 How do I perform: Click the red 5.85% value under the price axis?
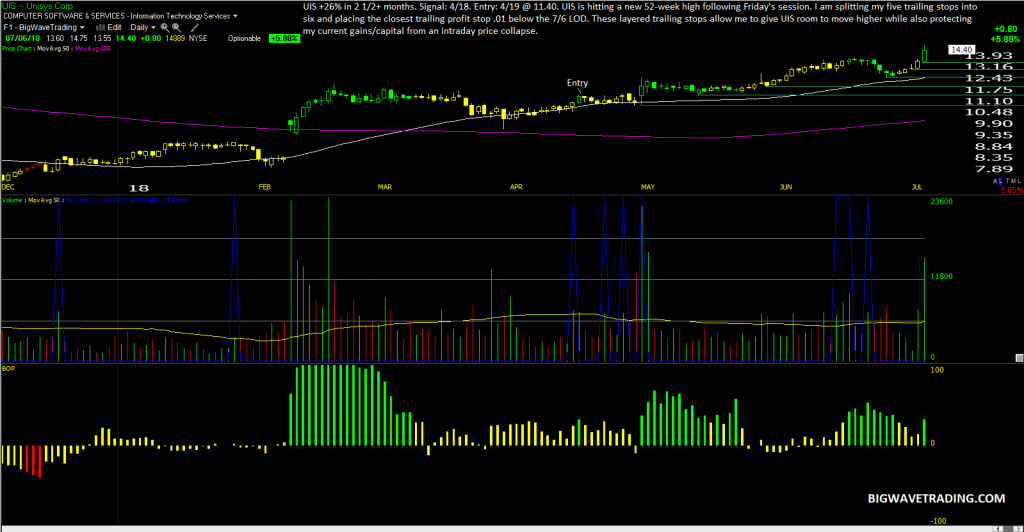pyautogui.click(x=1012, y=191)
